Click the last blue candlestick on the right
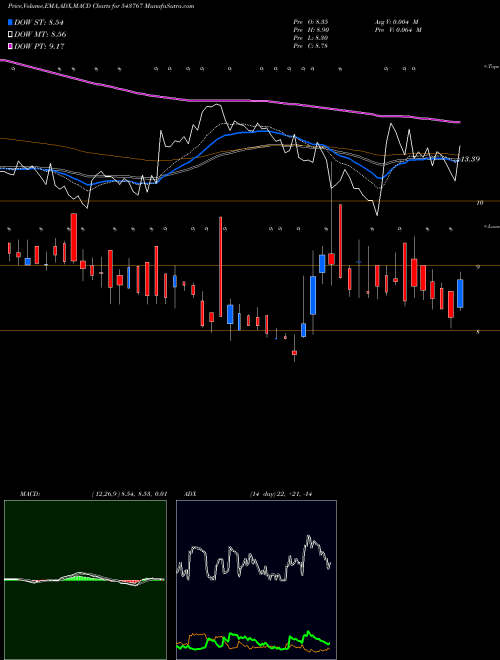 (460, 293)
